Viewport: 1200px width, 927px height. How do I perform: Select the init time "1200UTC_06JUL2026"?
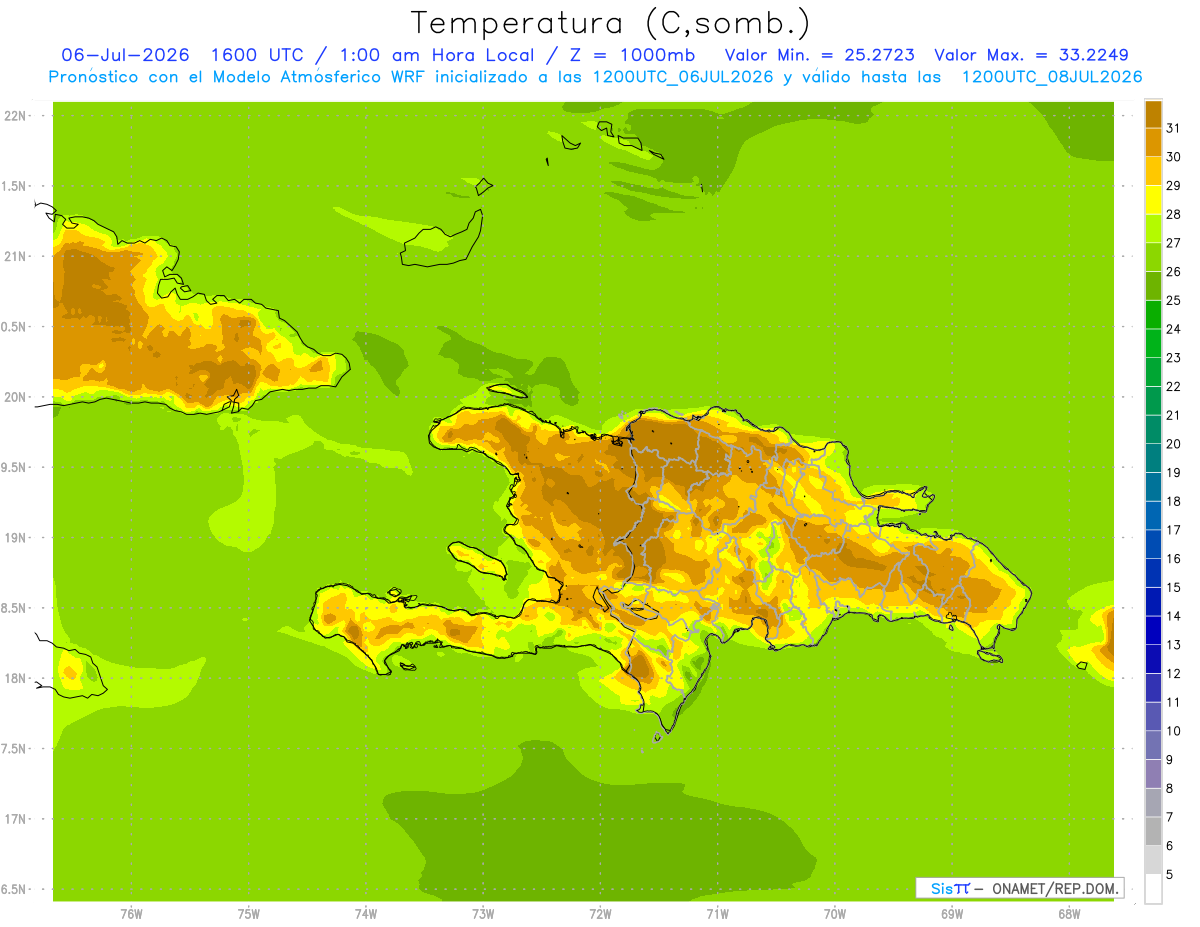tap(683, 77)
